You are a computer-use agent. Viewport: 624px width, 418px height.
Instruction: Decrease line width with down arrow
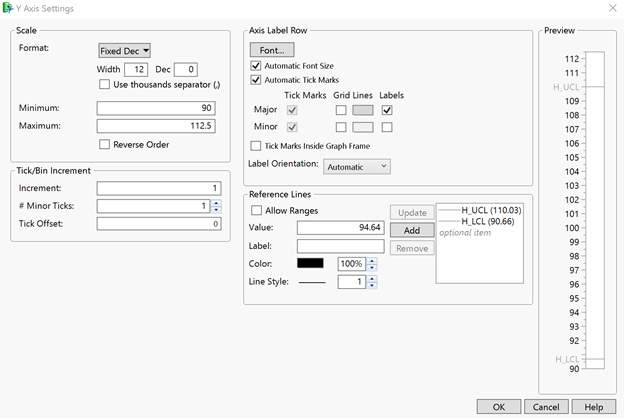pyautogui.click(x=372, y=285)
